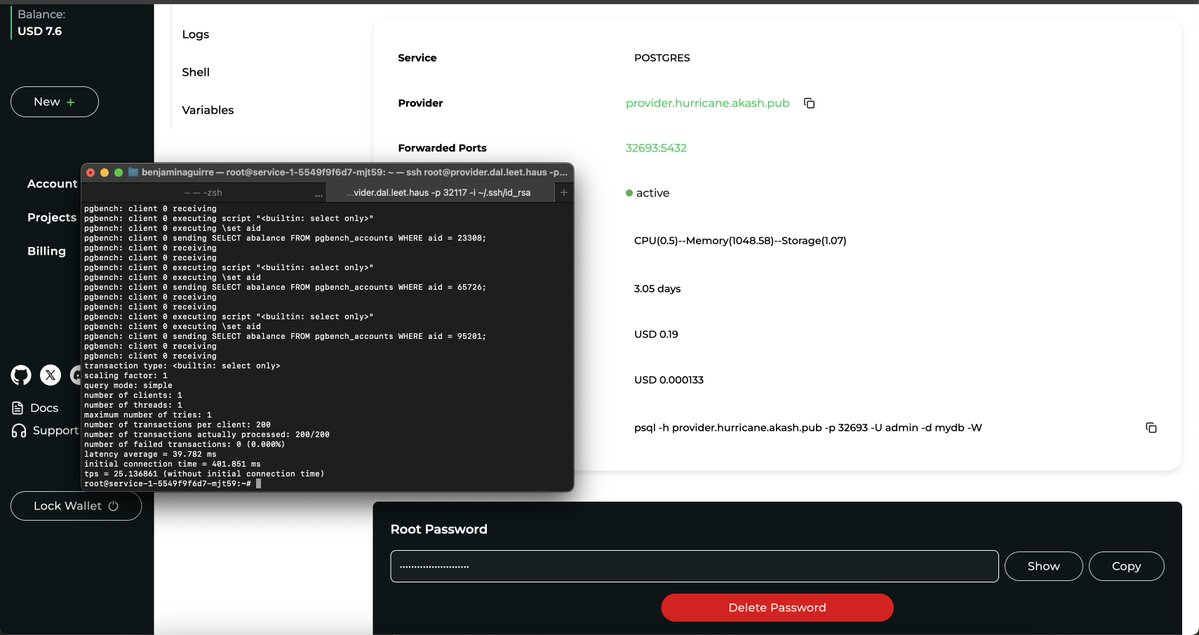Viewport: 1199px width, 635px height.
Task: Click the terminal line with aid = 95201
Action: click(285, 337)
